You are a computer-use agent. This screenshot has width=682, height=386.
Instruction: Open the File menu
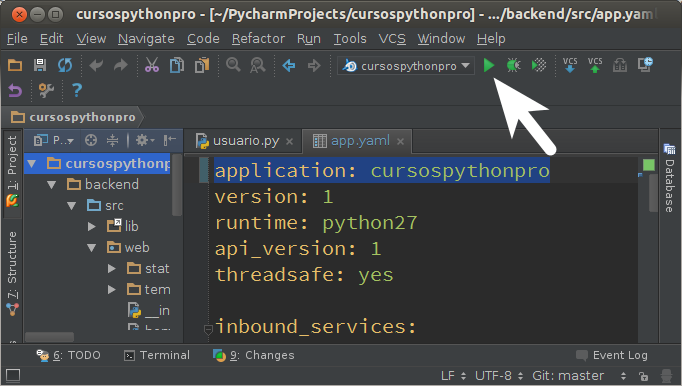click(17, 39)
